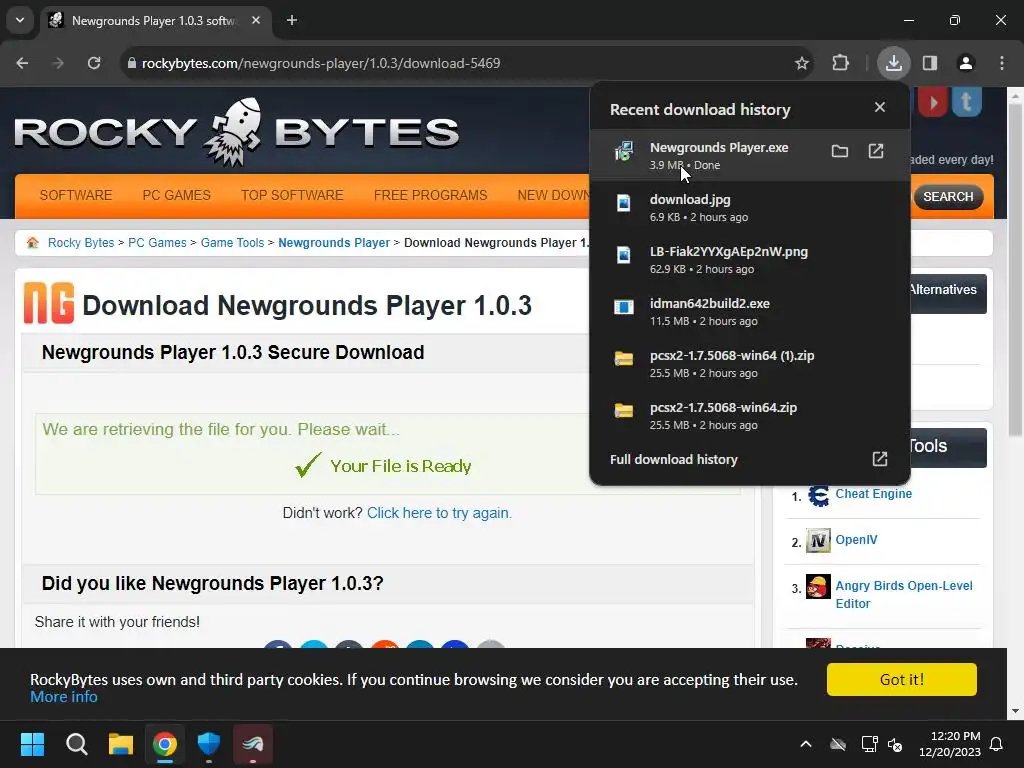This screenshot has width=1024, height=768.
Task: Go to Game Tools breadcrumb link
Action: point(232,243)
